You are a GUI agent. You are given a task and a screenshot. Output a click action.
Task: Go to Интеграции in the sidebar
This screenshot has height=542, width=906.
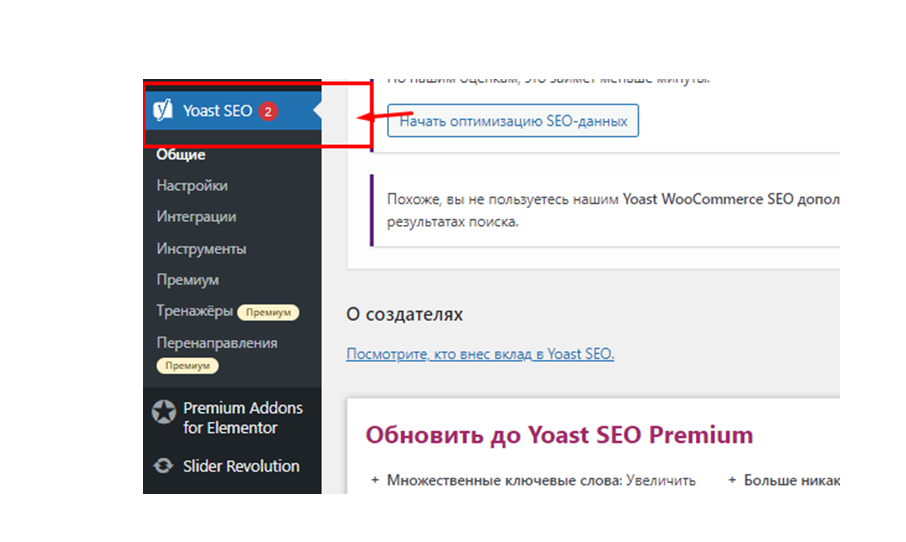click(196, 217)
